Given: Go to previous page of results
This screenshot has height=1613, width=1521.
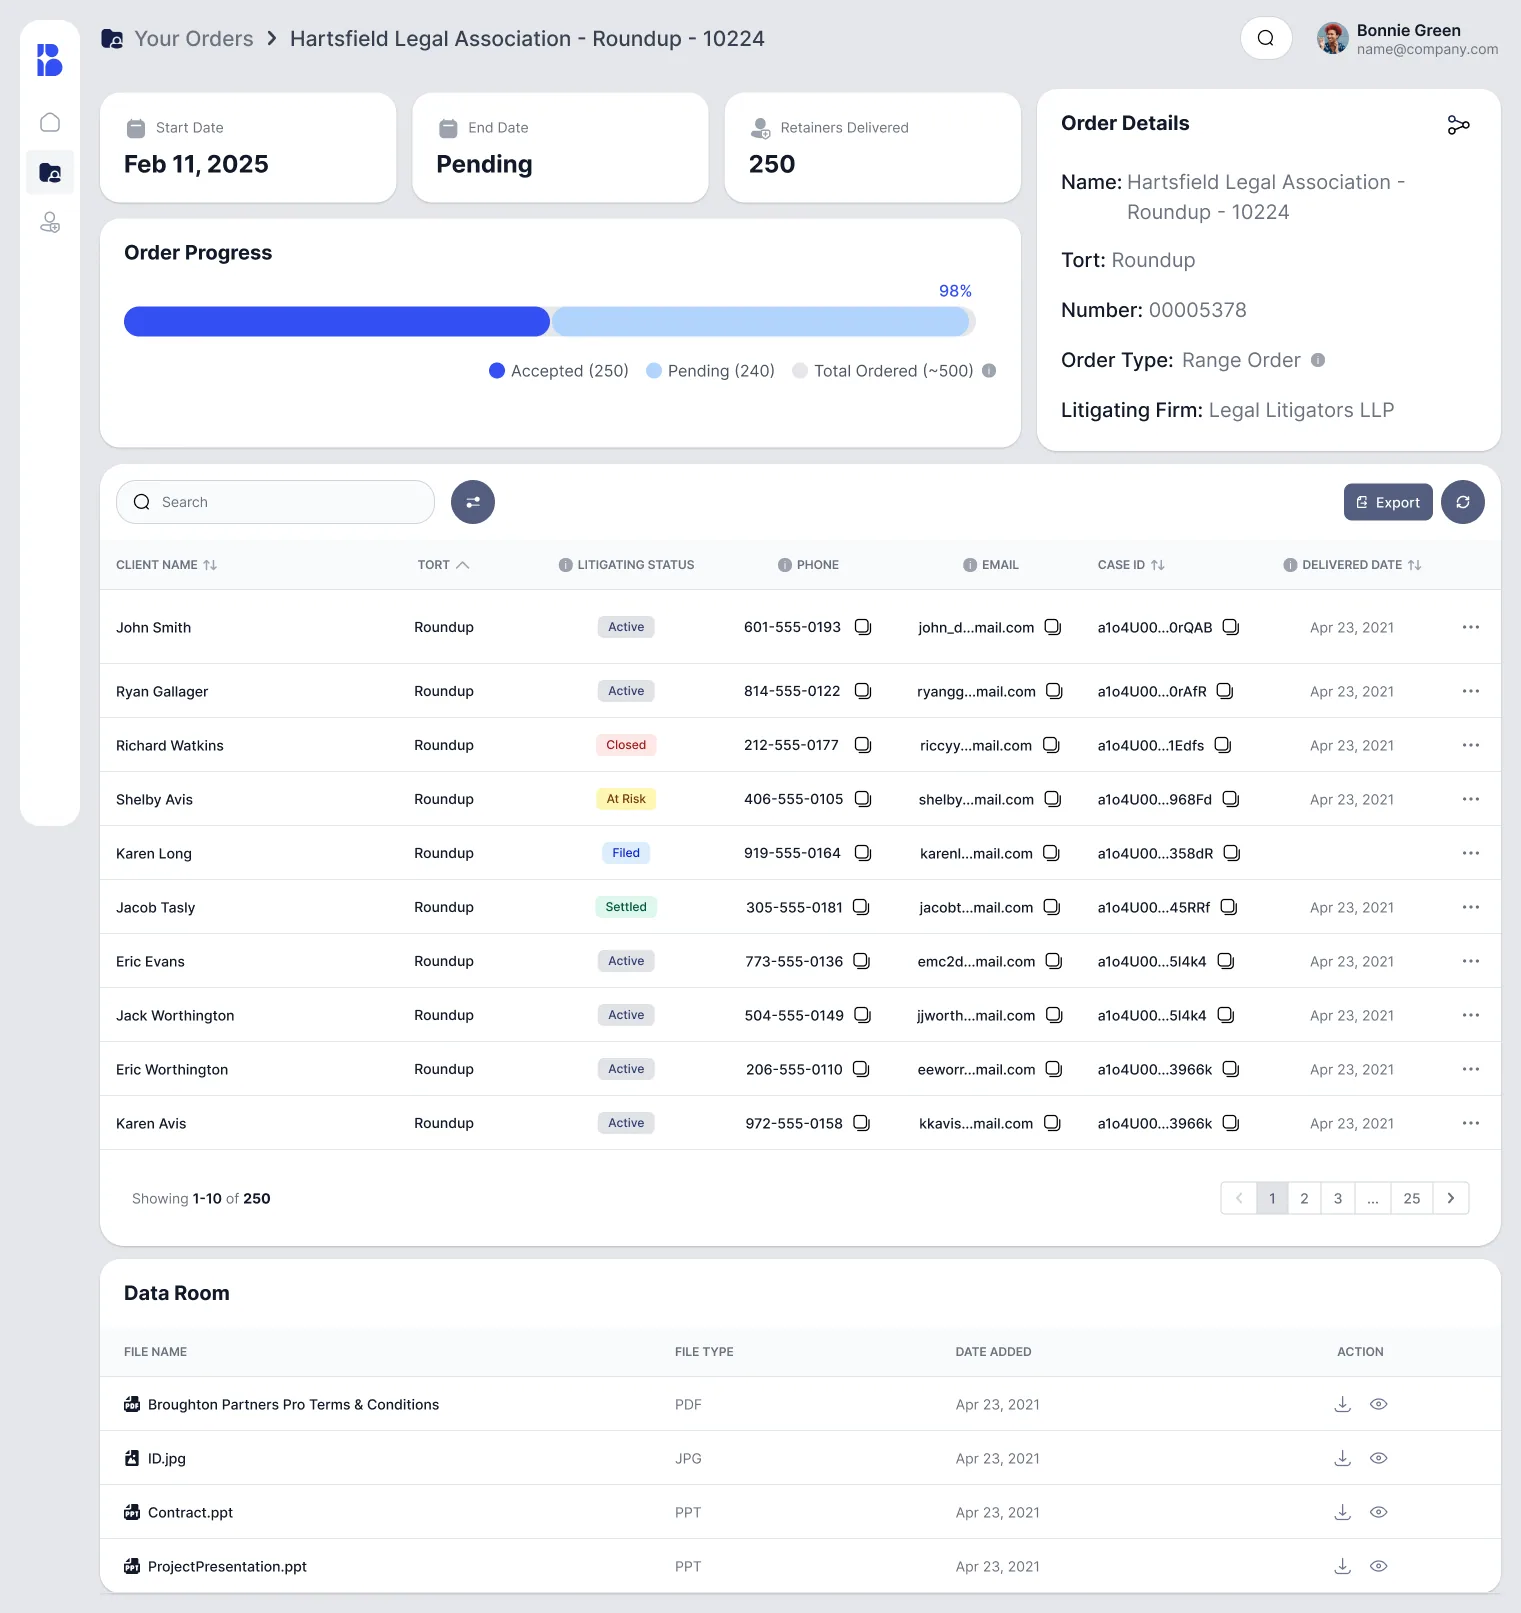Looking at the screenshot, I should (1239, 1198).
